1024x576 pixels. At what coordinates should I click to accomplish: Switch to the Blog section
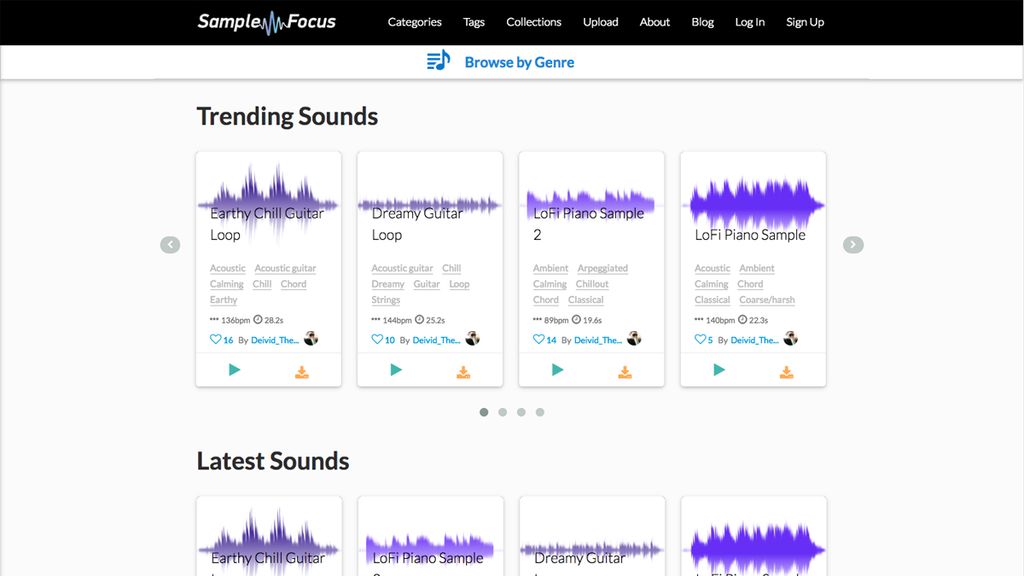tap(702, 21)
